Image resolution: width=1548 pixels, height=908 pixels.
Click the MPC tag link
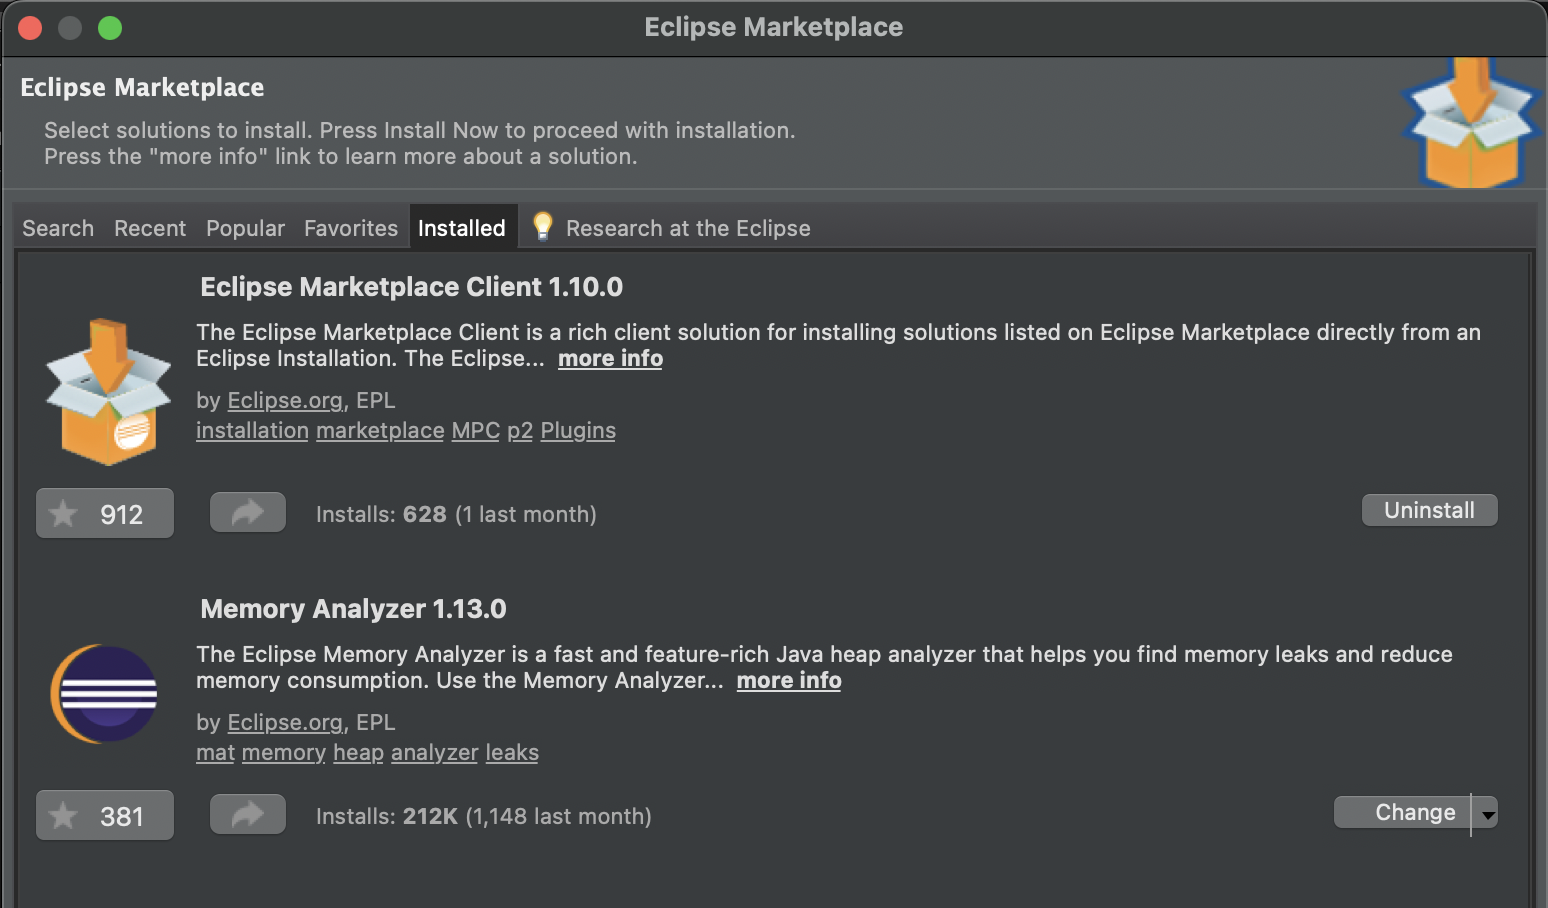475,431
